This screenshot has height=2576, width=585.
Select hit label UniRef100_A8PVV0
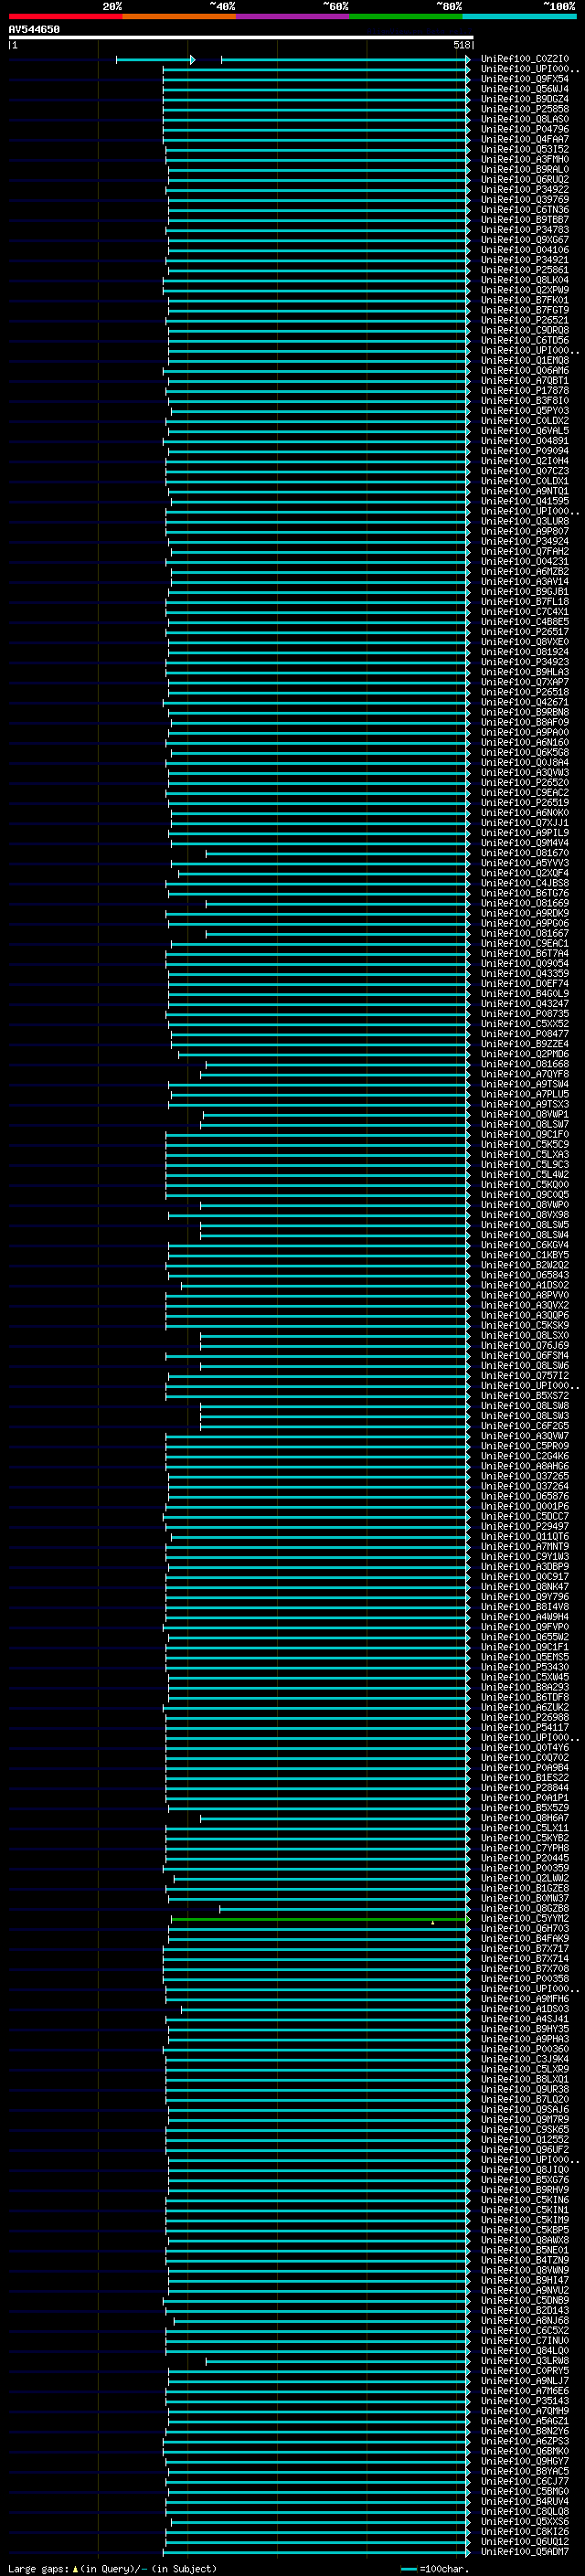pyautogui.click(x=525, y=1295)
